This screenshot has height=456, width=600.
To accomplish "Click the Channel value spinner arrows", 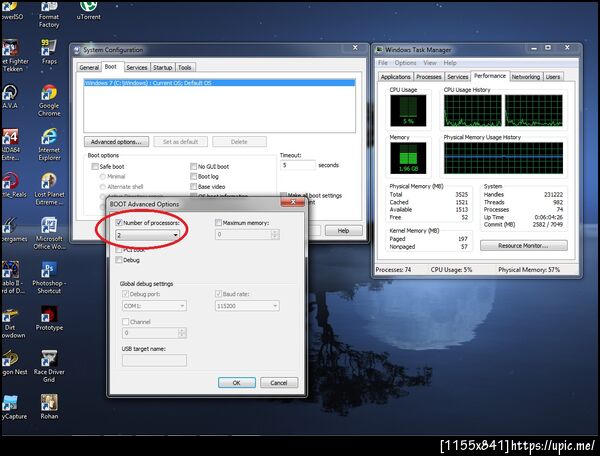I will [182, 333].
